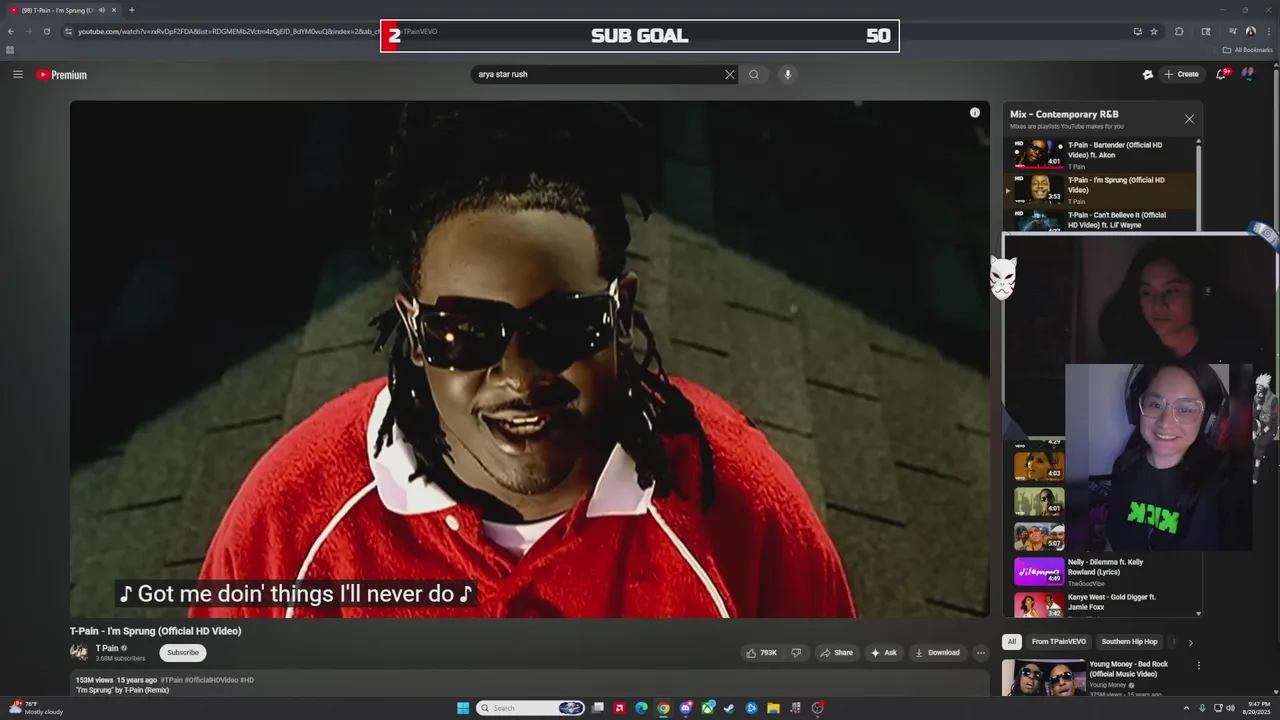Like the video with 793K likes

(761, 653)
